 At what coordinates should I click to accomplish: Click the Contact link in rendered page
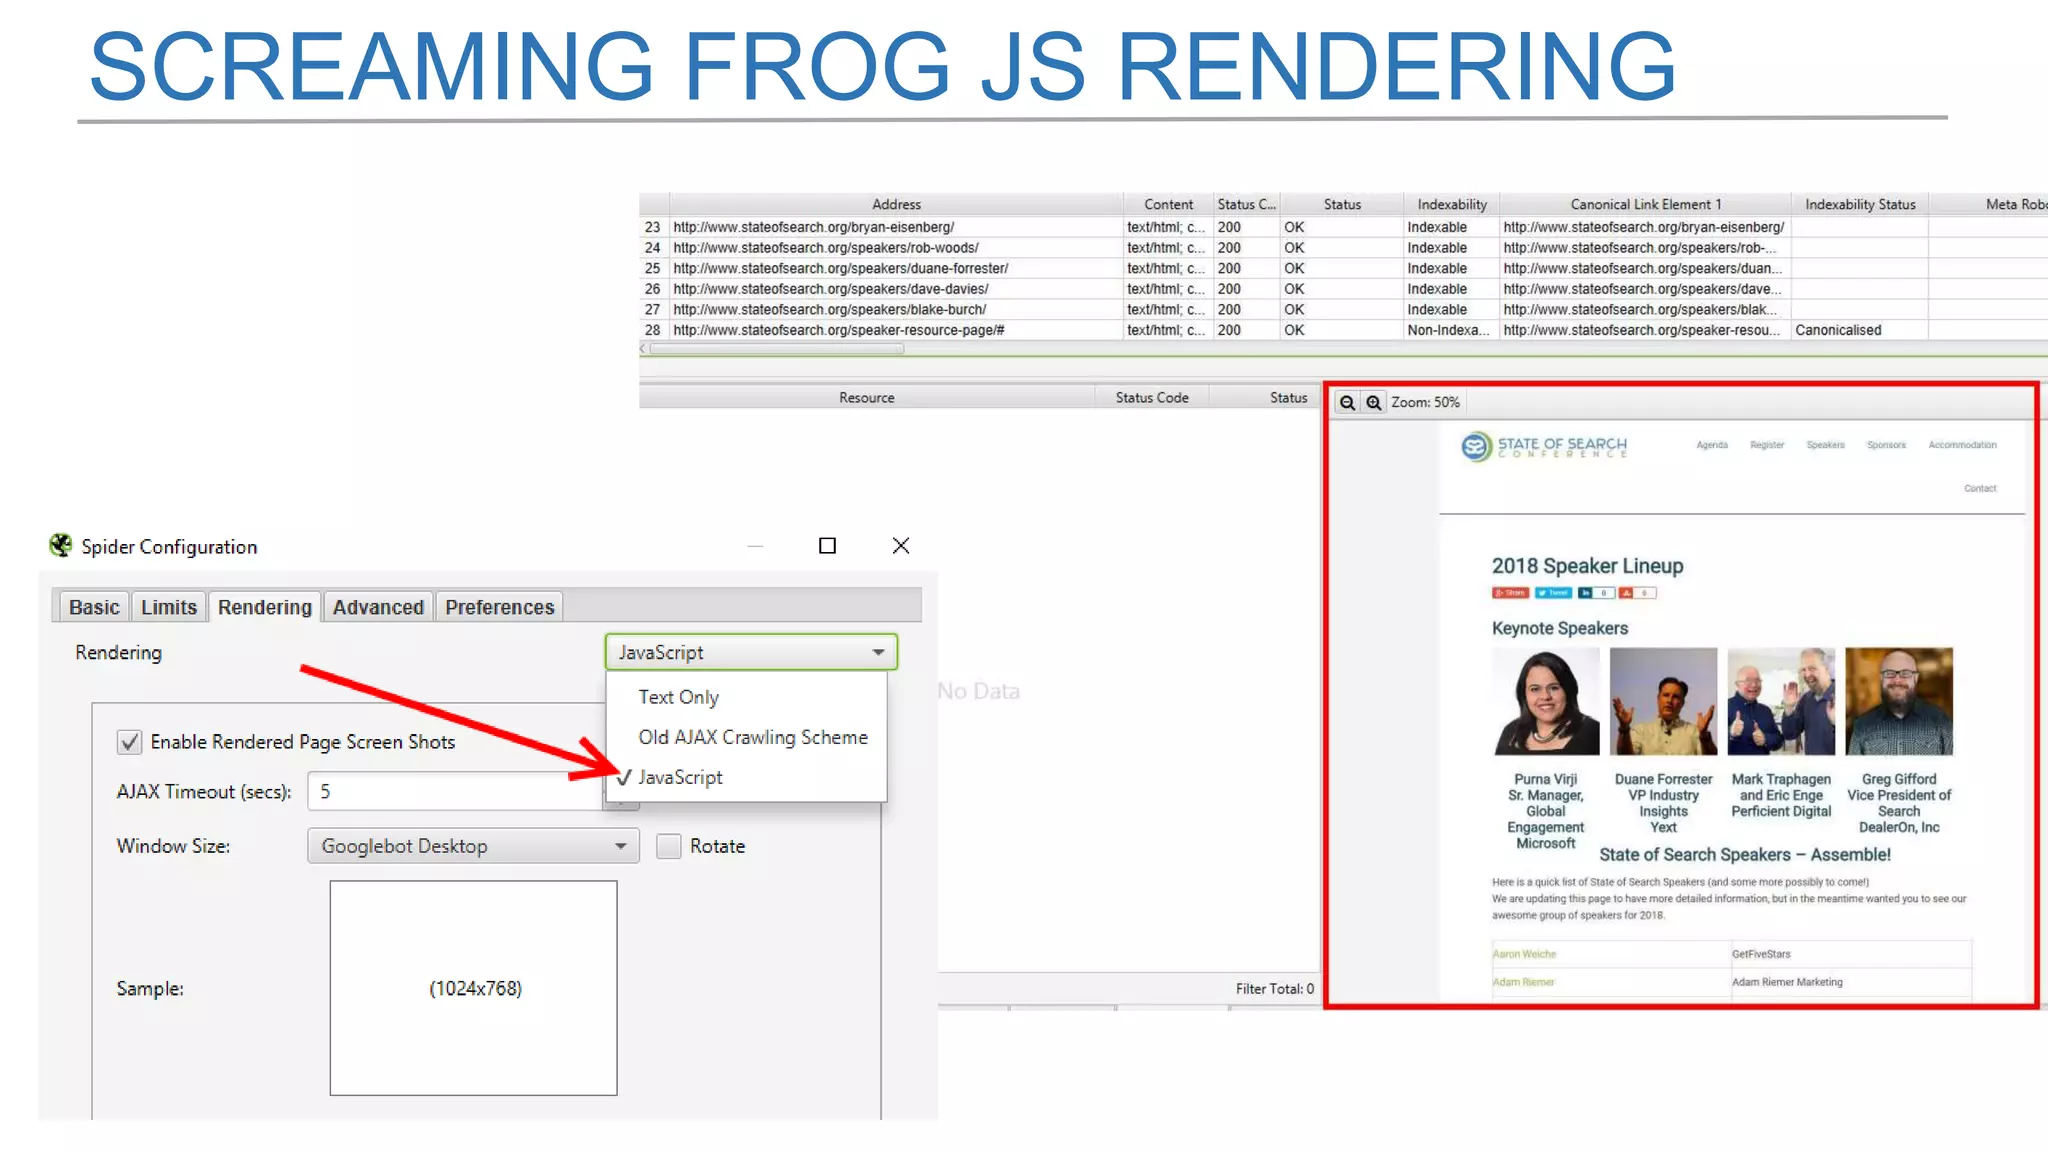[1980, 489]
